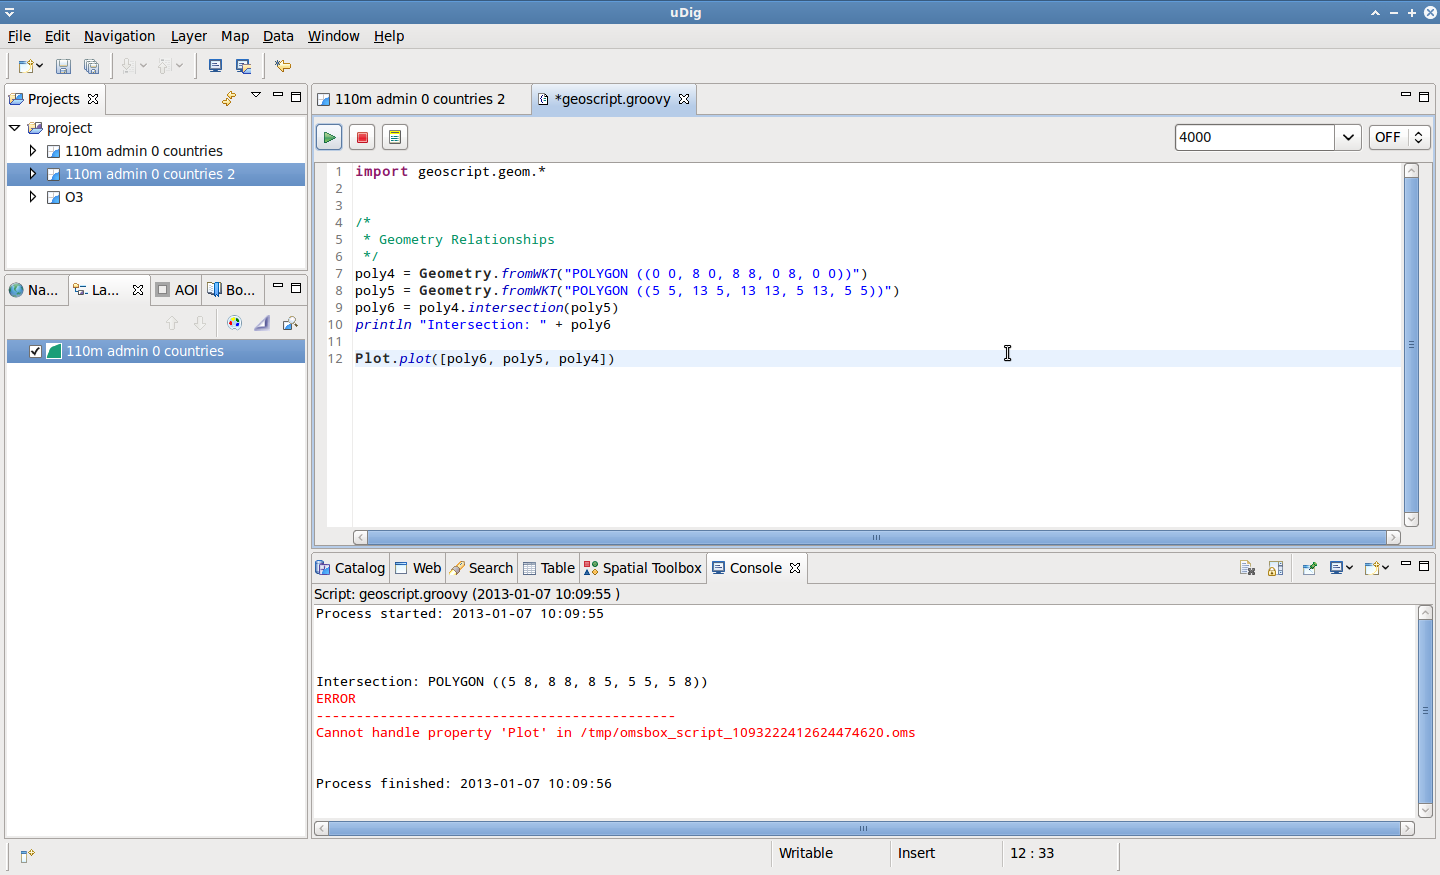Open Display Selected Console dropdown arrow

(1350, 568)
